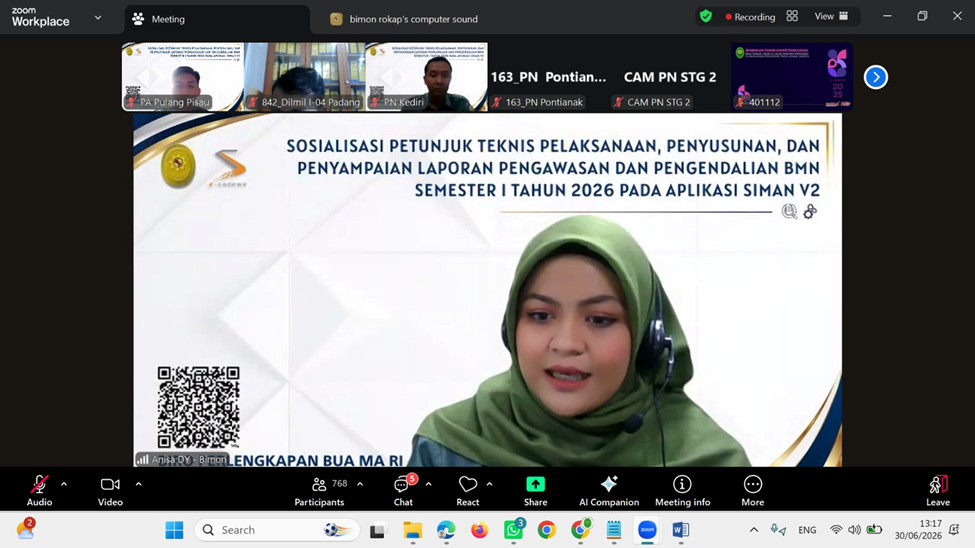Viewport: 975px width, 548px height.
Task: Open the clock showing 13:17
Action: 918,530
